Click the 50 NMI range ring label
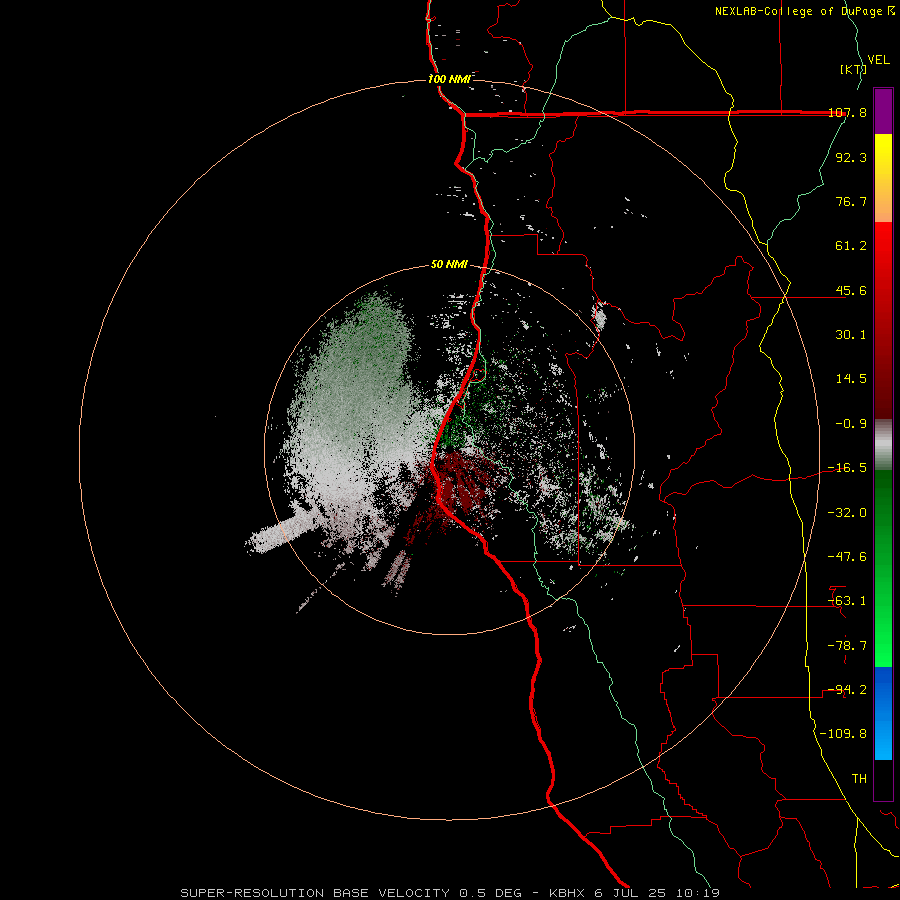 [x=449, y=265]
